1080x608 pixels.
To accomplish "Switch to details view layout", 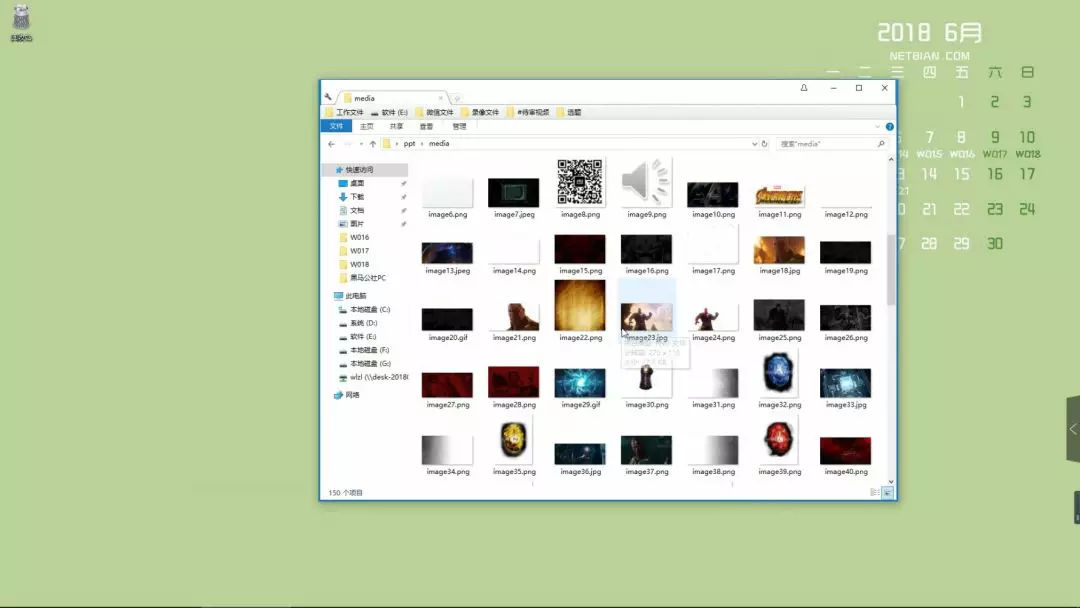I will click(x=874, y=493).
